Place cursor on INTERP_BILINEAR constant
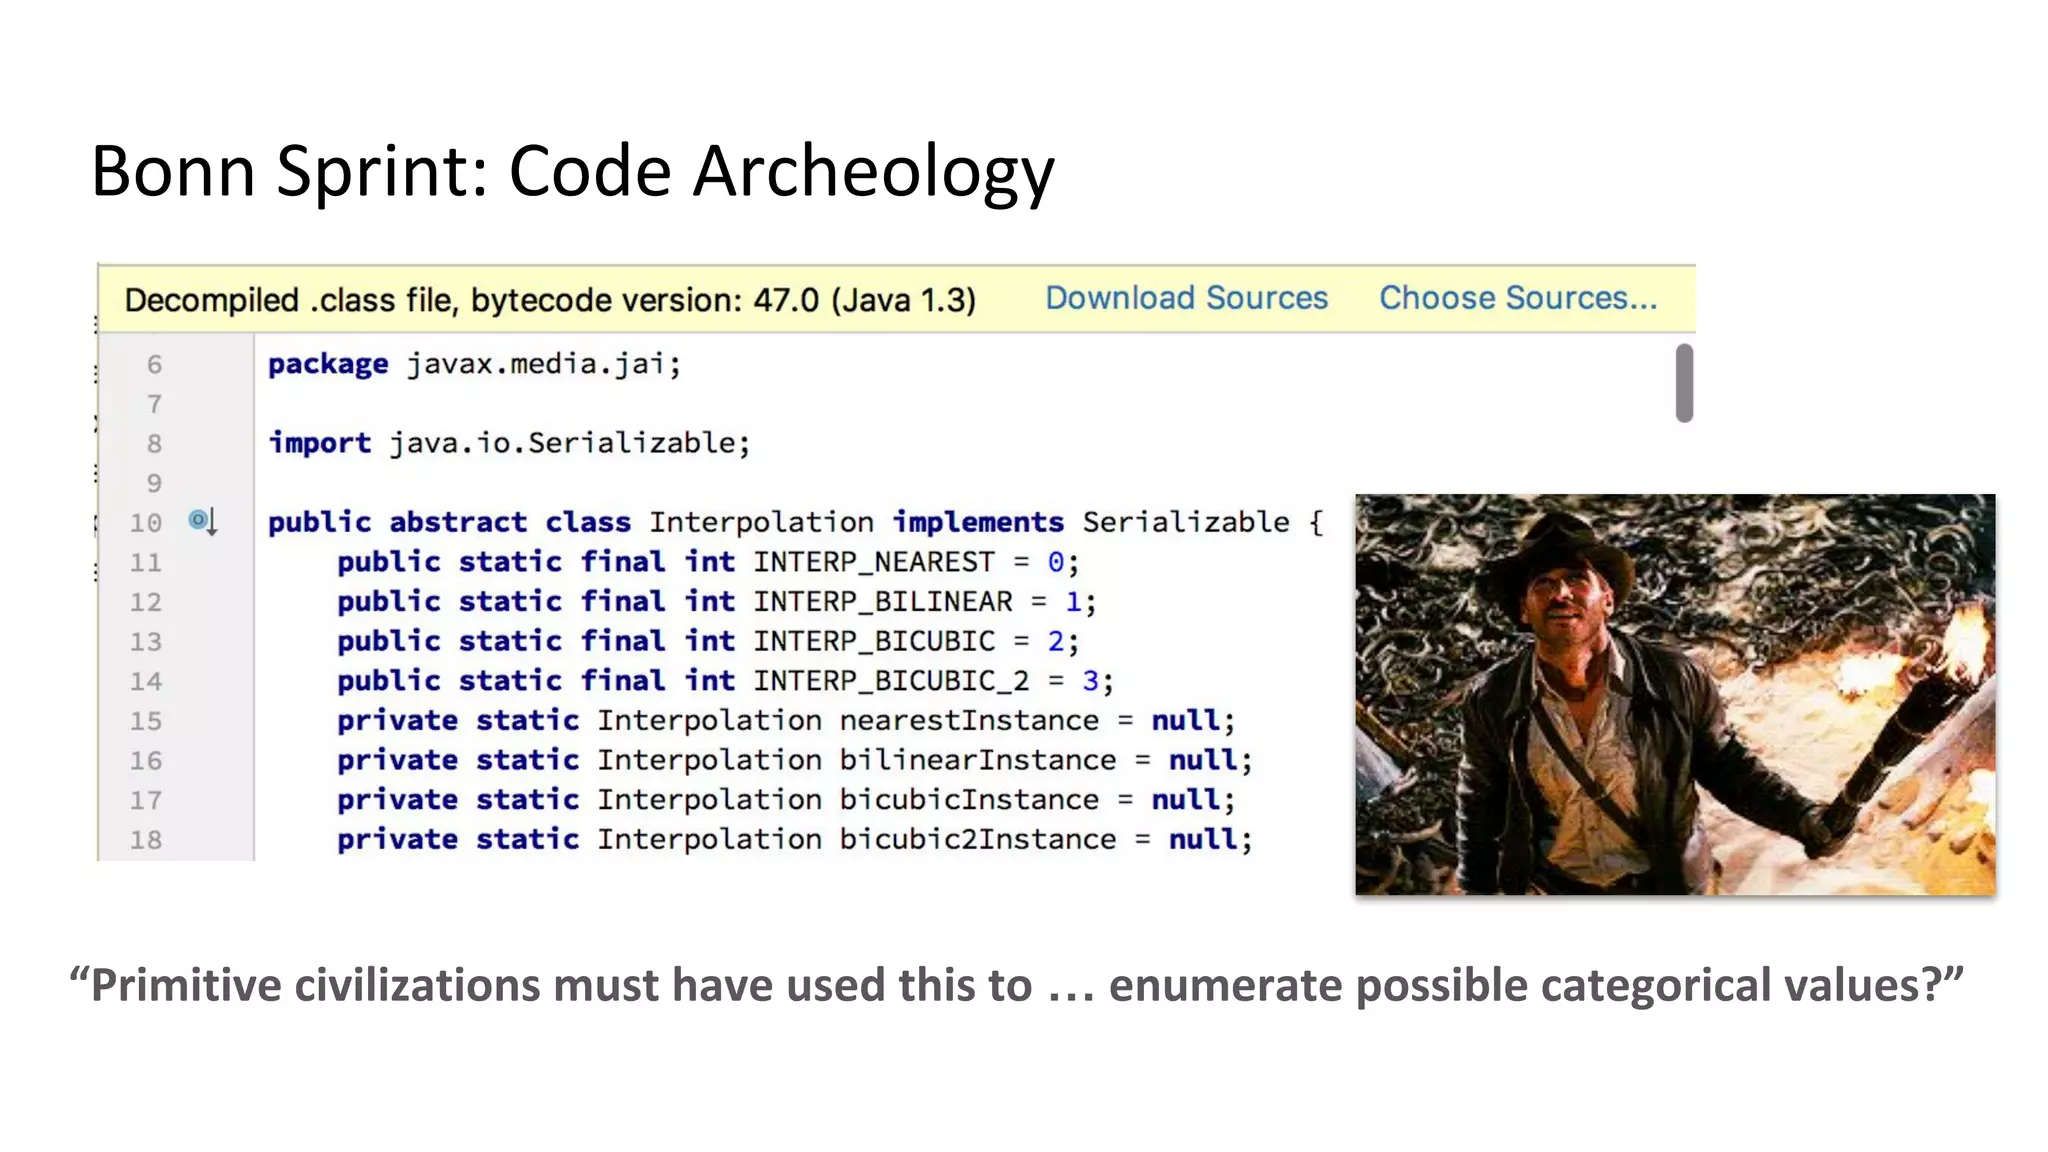The height and width of the screenshot is (1152, 2048). point(883,602)
